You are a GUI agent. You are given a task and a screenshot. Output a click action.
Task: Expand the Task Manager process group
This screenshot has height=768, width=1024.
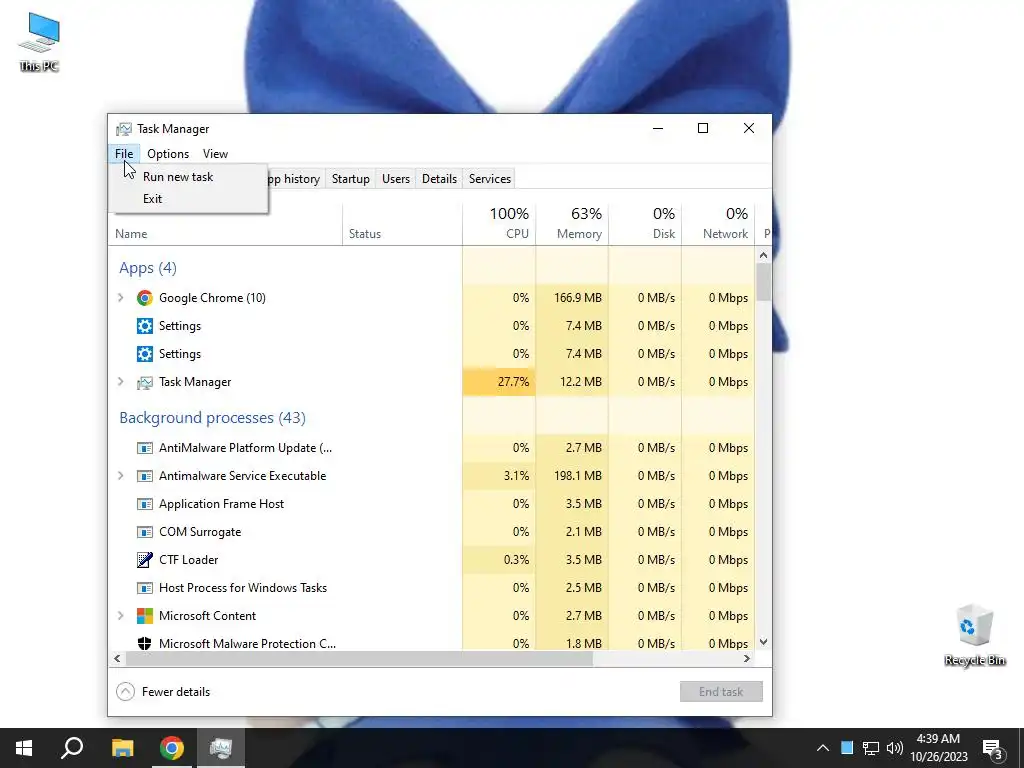(x=121, y=382)
